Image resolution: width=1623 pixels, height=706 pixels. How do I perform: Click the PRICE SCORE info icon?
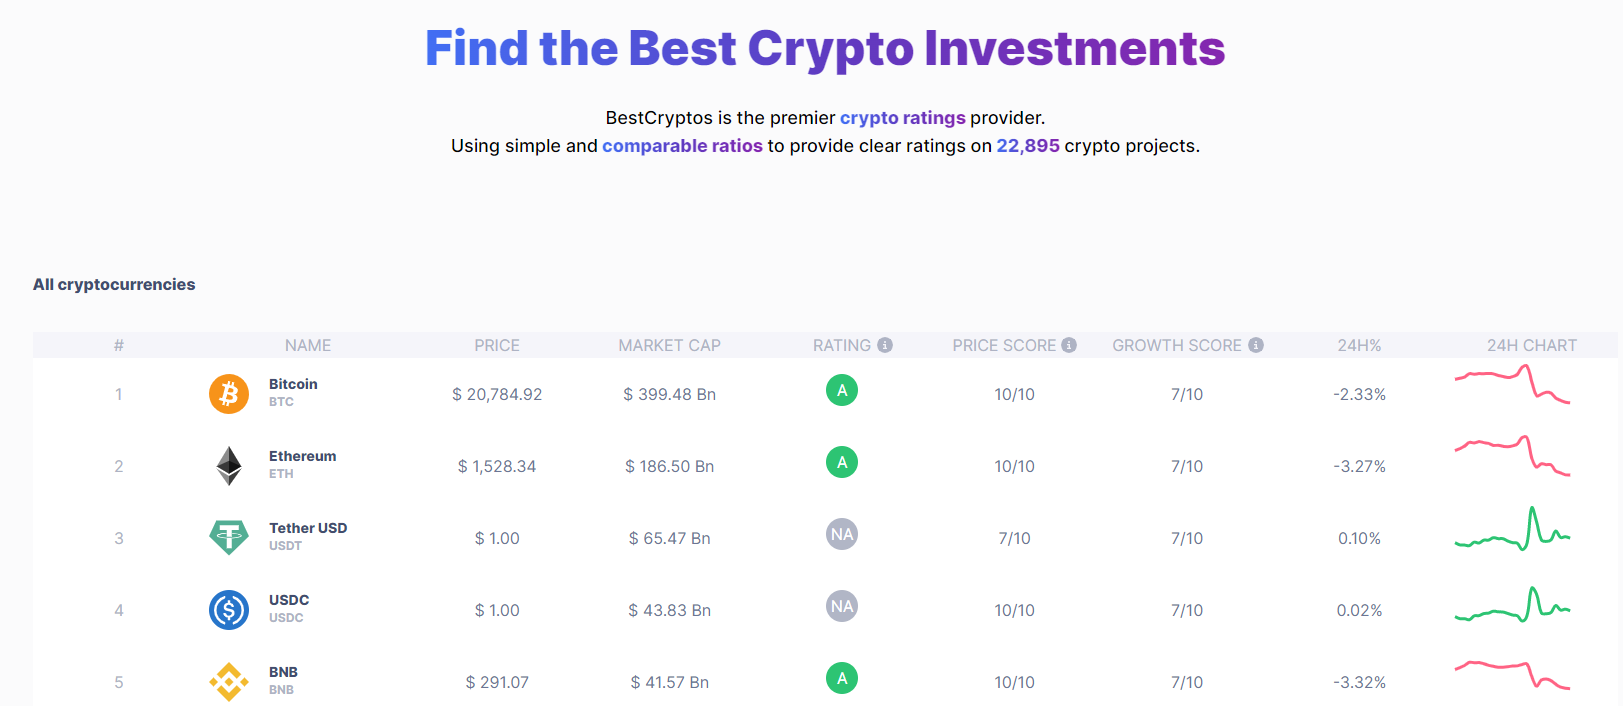point(1069,344)
